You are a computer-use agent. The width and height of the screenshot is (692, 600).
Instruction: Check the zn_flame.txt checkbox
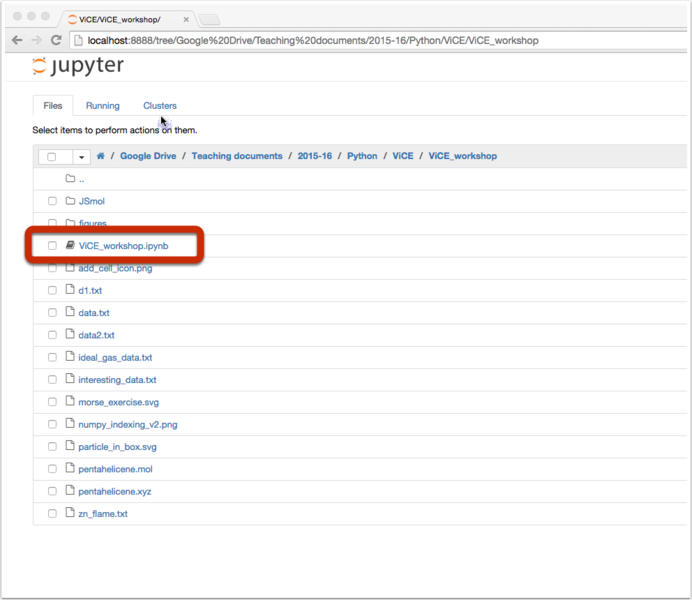pyautogui.click(x=52, y=514)
